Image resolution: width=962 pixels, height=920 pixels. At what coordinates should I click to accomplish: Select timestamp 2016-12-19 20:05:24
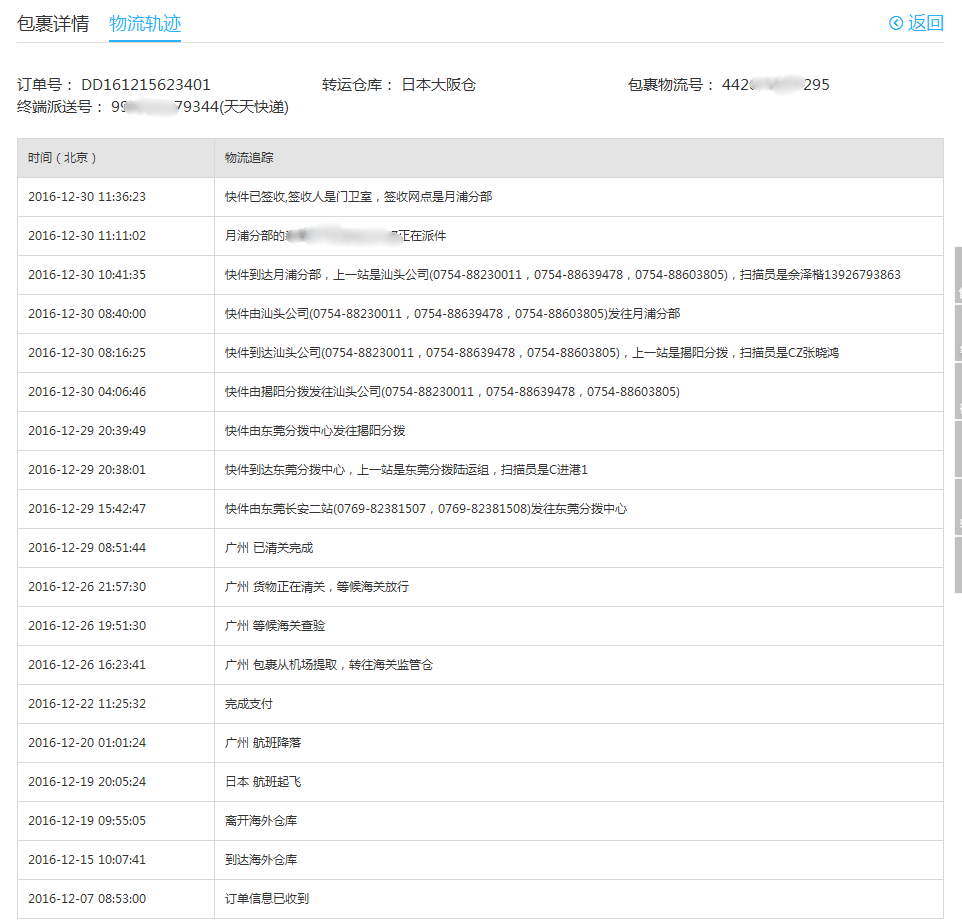[87, 782]
